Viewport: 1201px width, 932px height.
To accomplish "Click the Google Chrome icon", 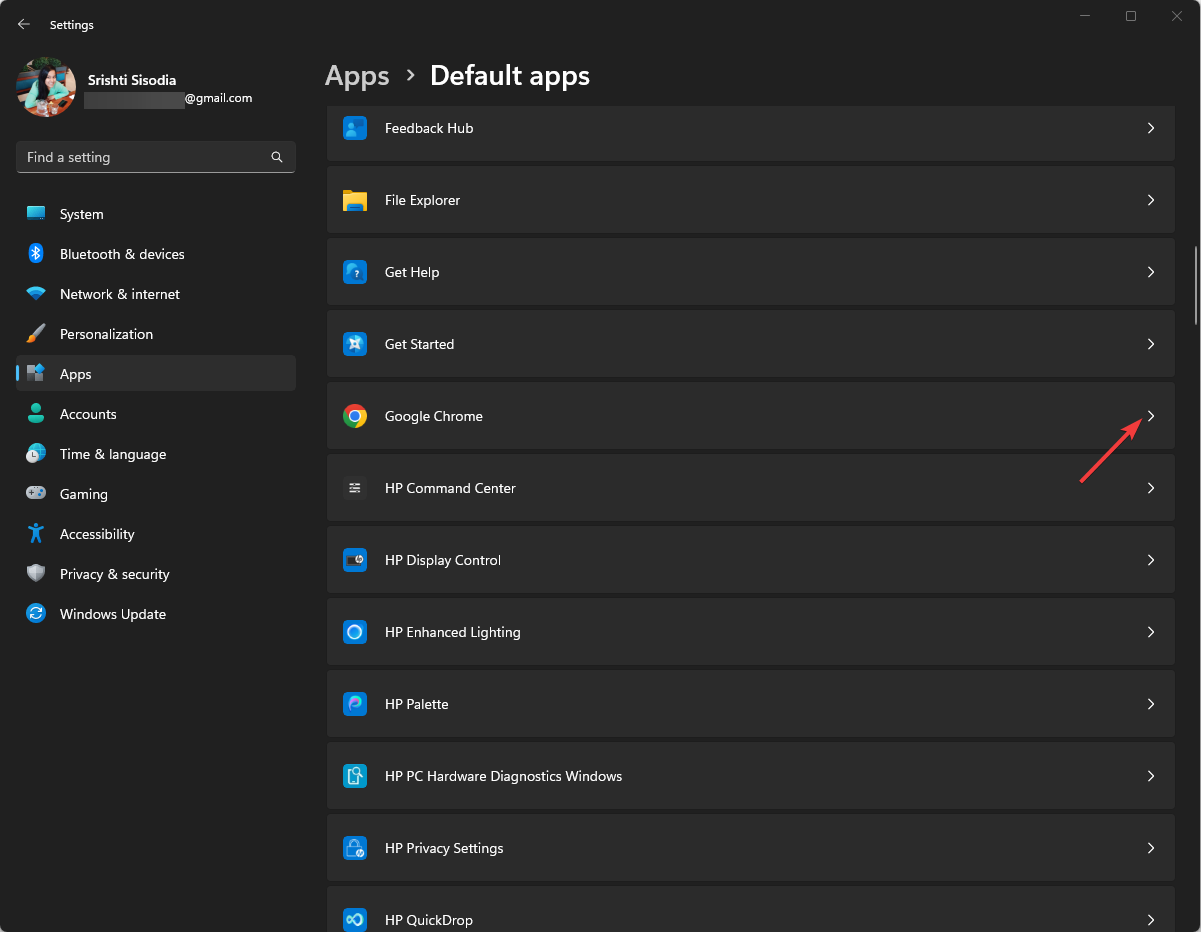I will (x=355, y=415).
